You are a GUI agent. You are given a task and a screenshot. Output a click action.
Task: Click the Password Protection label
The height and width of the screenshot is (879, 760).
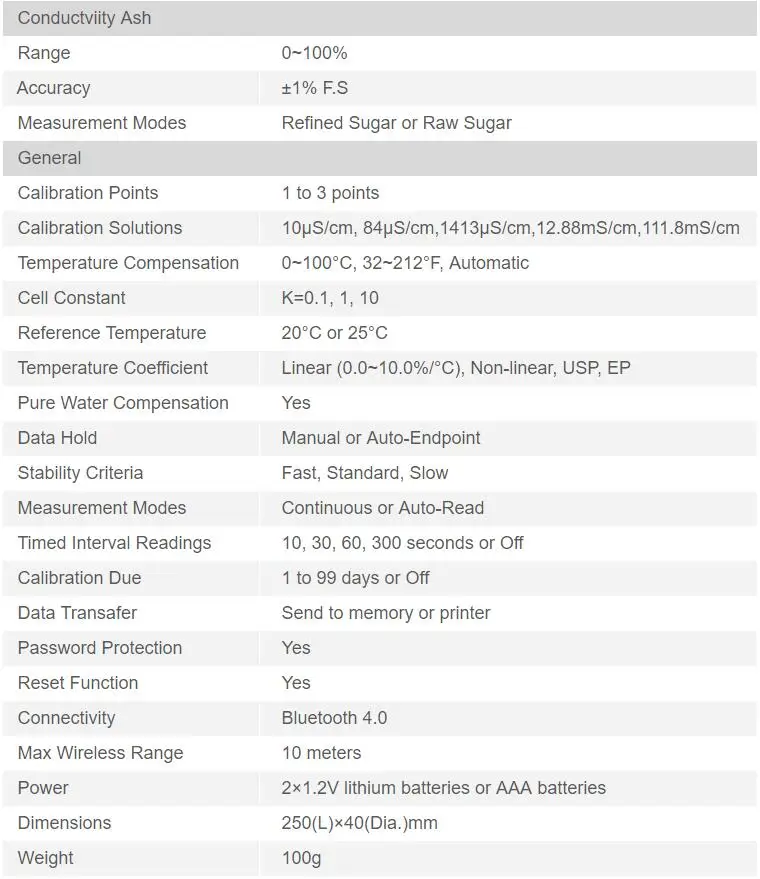tap(100, 648)
